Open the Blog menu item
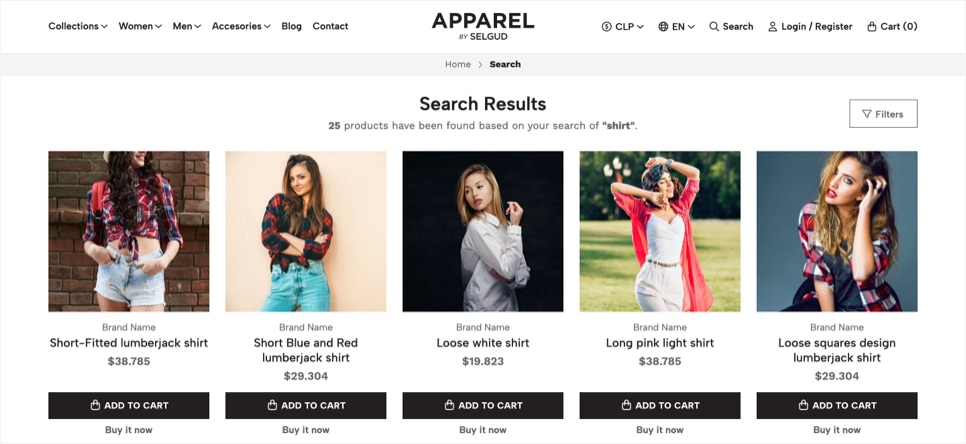The image size is (966, 444). pos(291,26)
